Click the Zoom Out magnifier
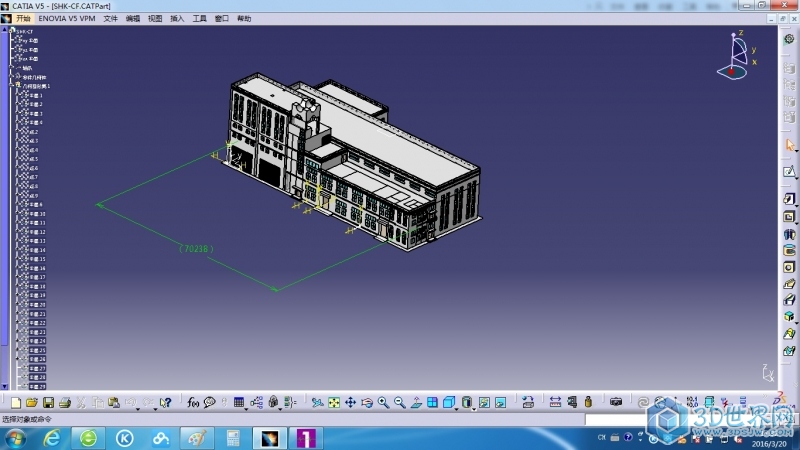This screenshot has width=800, height=450. [x=399, y=403]
